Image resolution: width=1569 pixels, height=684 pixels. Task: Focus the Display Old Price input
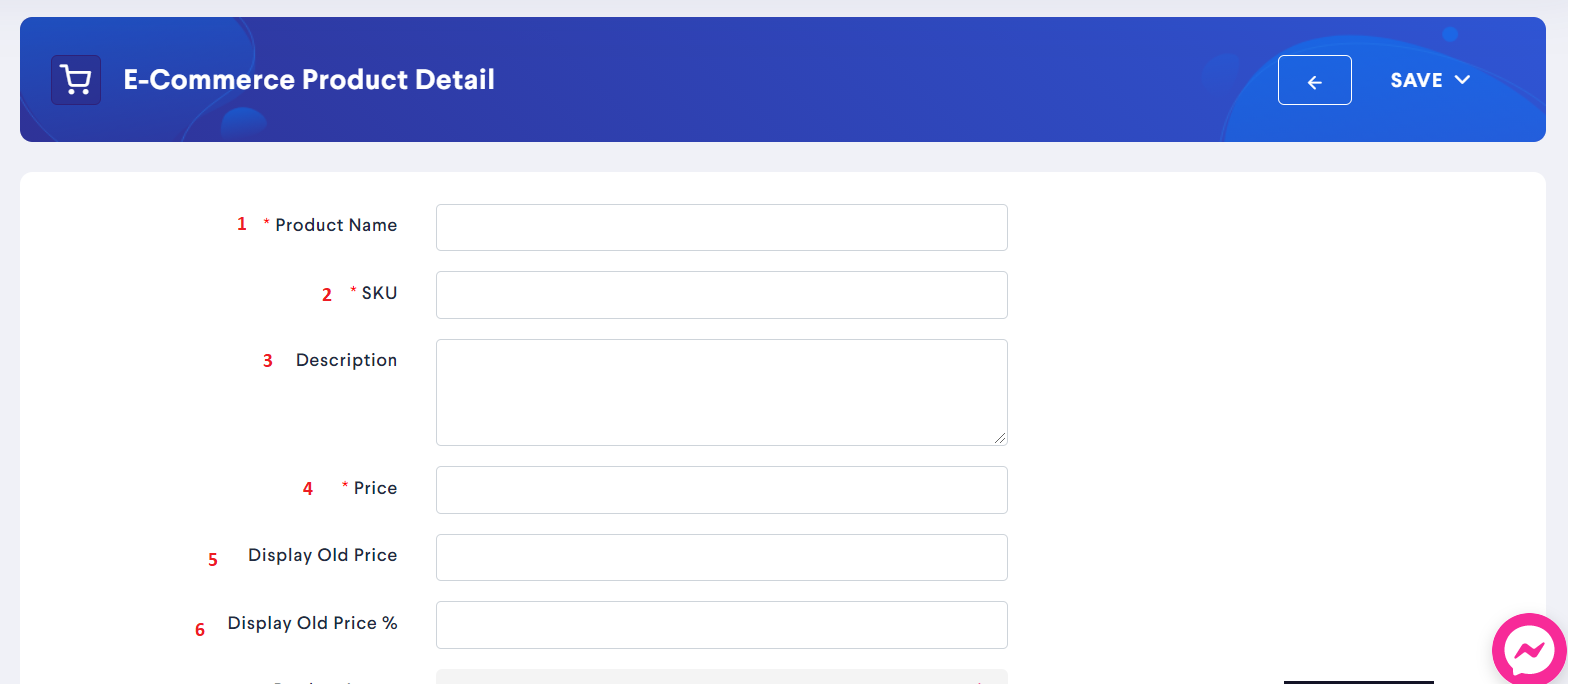point(721,557)
